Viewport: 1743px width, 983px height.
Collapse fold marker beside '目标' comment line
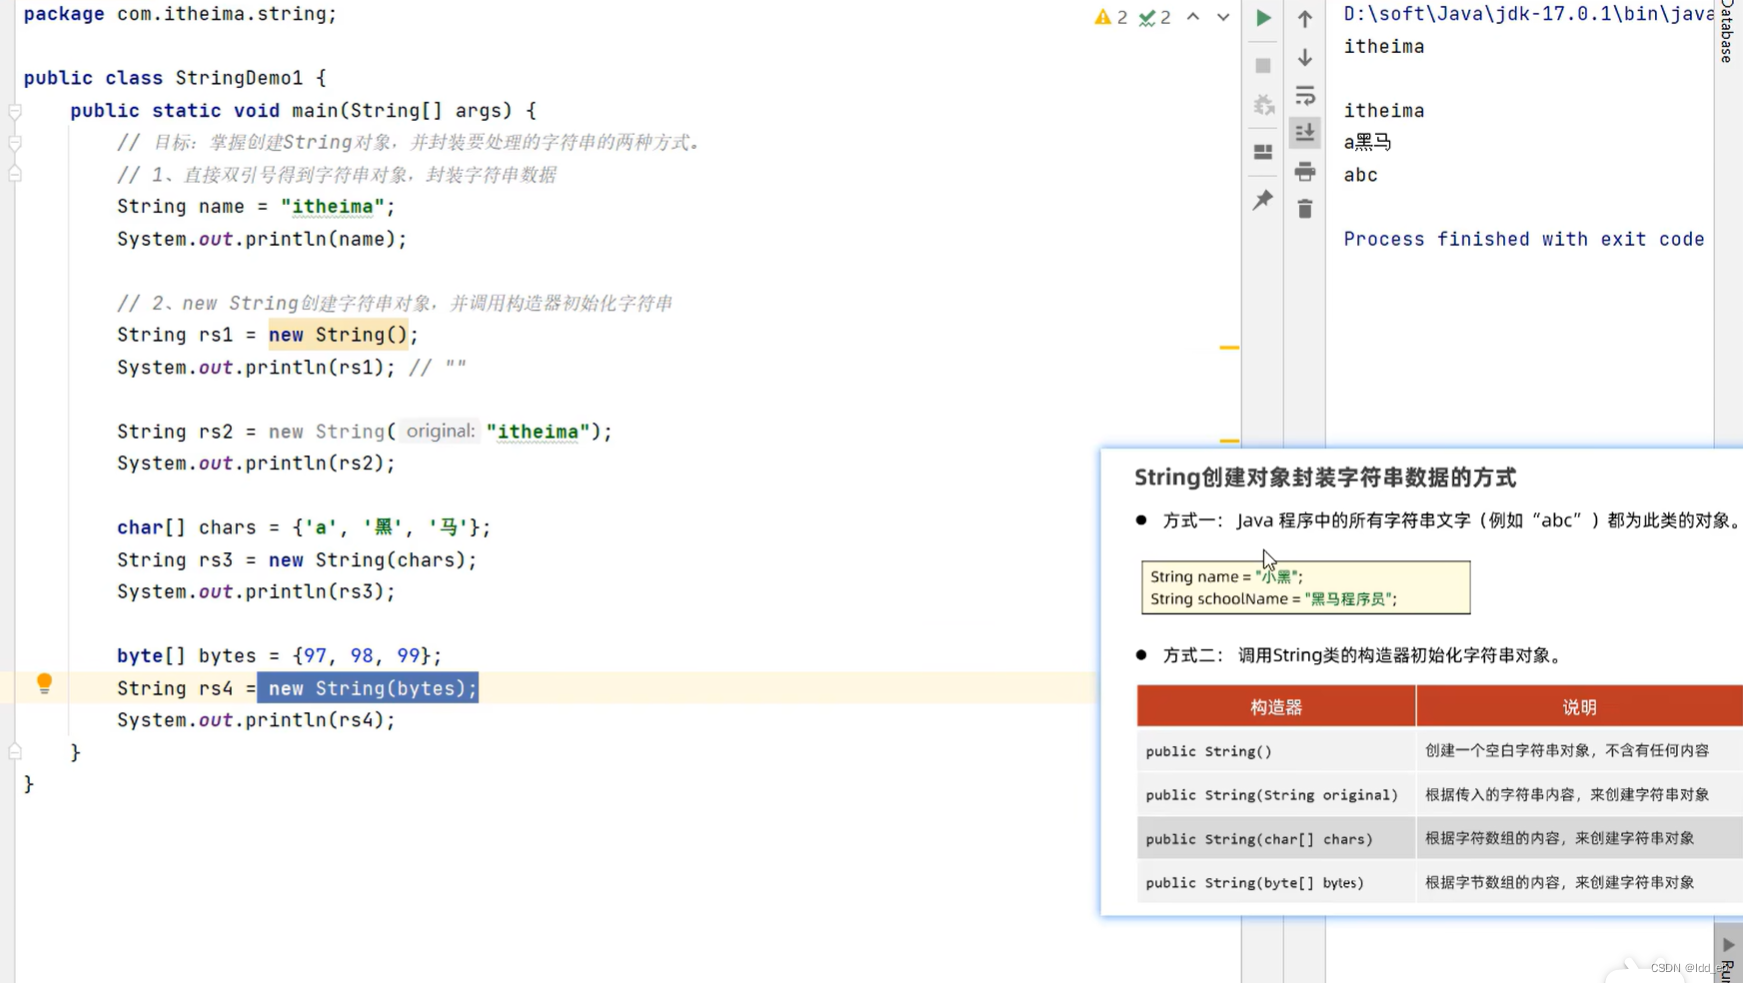[x=15, y=143]
